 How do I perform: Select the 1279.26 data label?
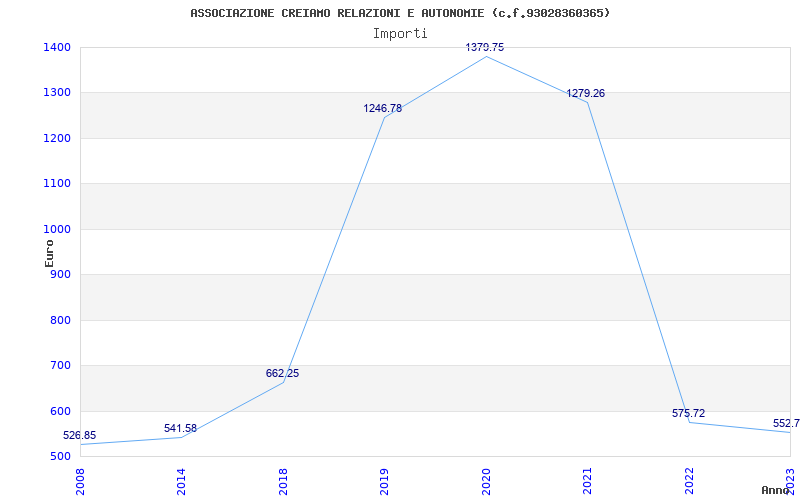coord(586,93)
